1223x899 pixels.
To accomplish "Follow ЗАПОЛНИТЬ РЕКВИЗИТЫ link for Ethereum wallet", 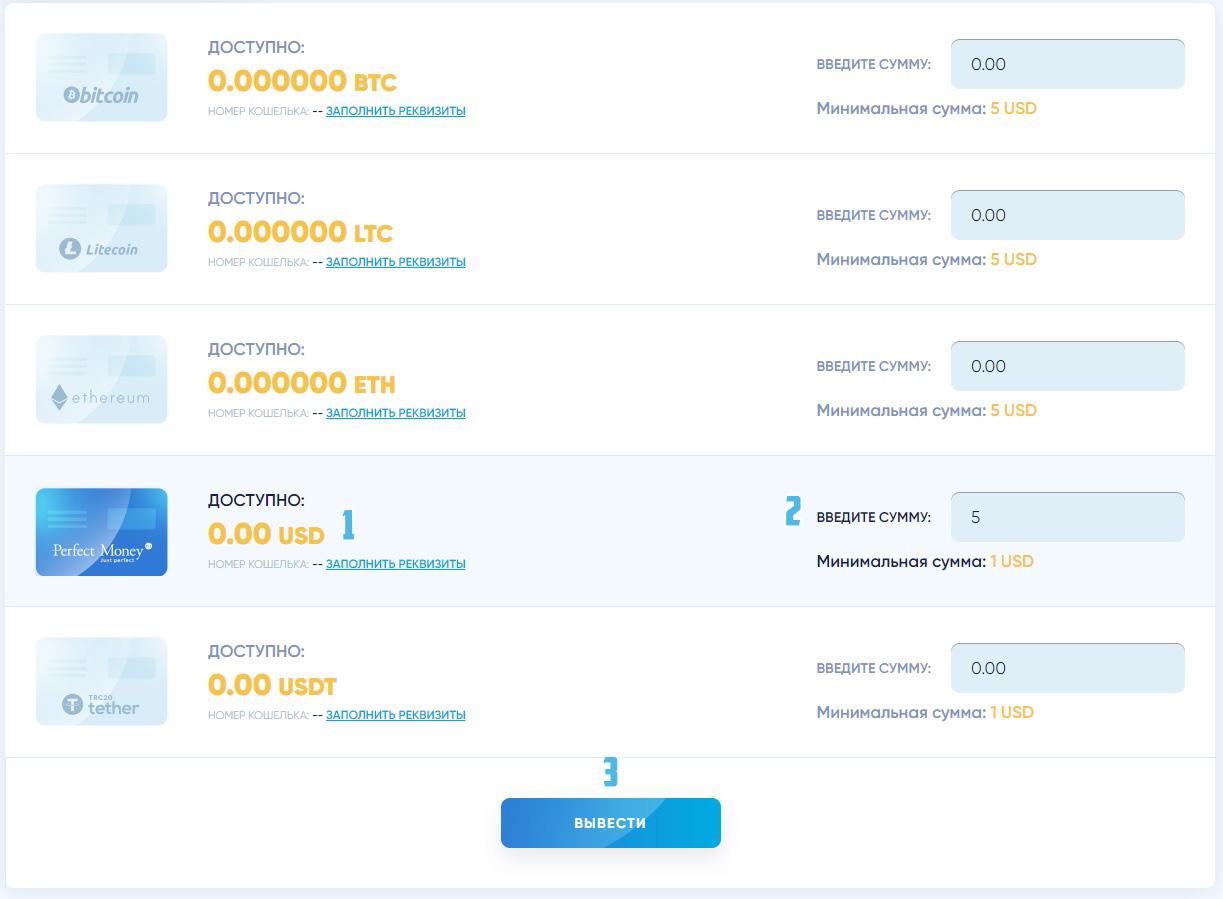I will pos(396,413).
